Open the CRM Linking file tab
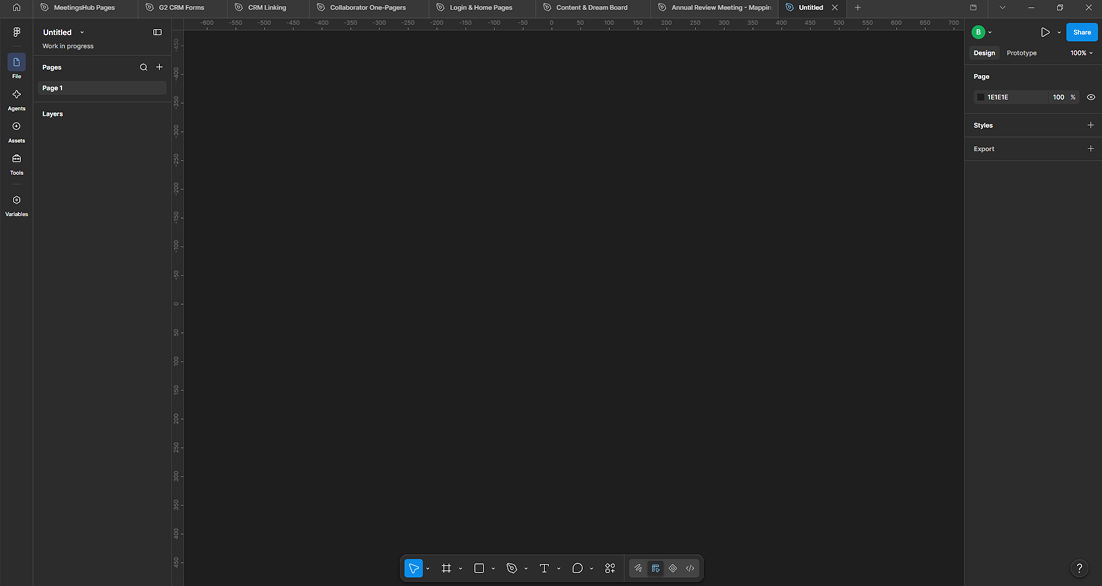The image size is (1102, 586). tap(268, 8)
